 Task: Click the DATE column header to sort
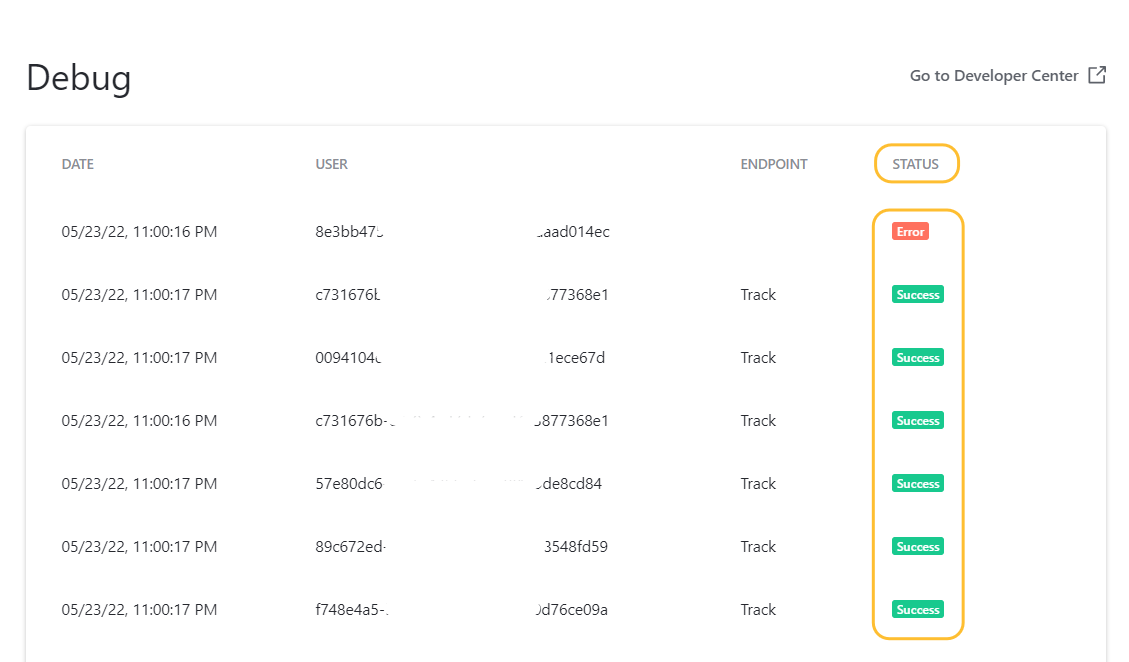[x=77, y=164]
